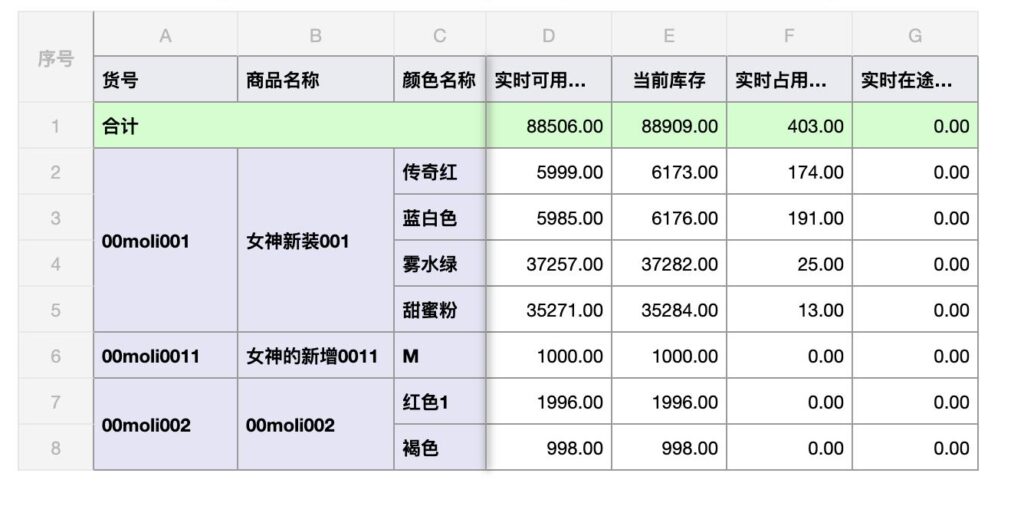Click the 传奇红 color cell
The width and height of the screenshot is (1024, 506).
click(x=440, y=172)
